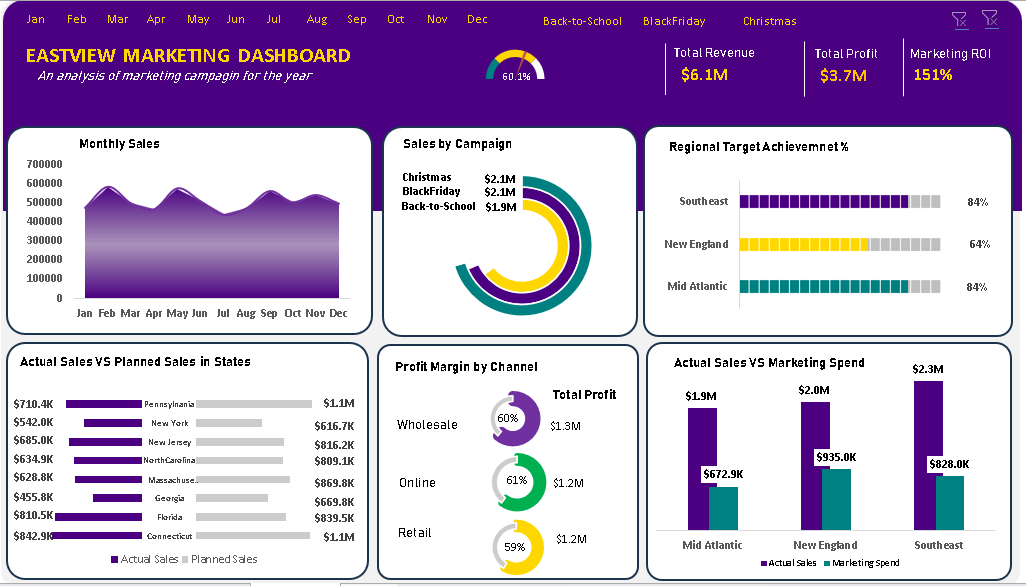
Task: Click the purple Wholesale 60% donut
Action: coord(516,419)
